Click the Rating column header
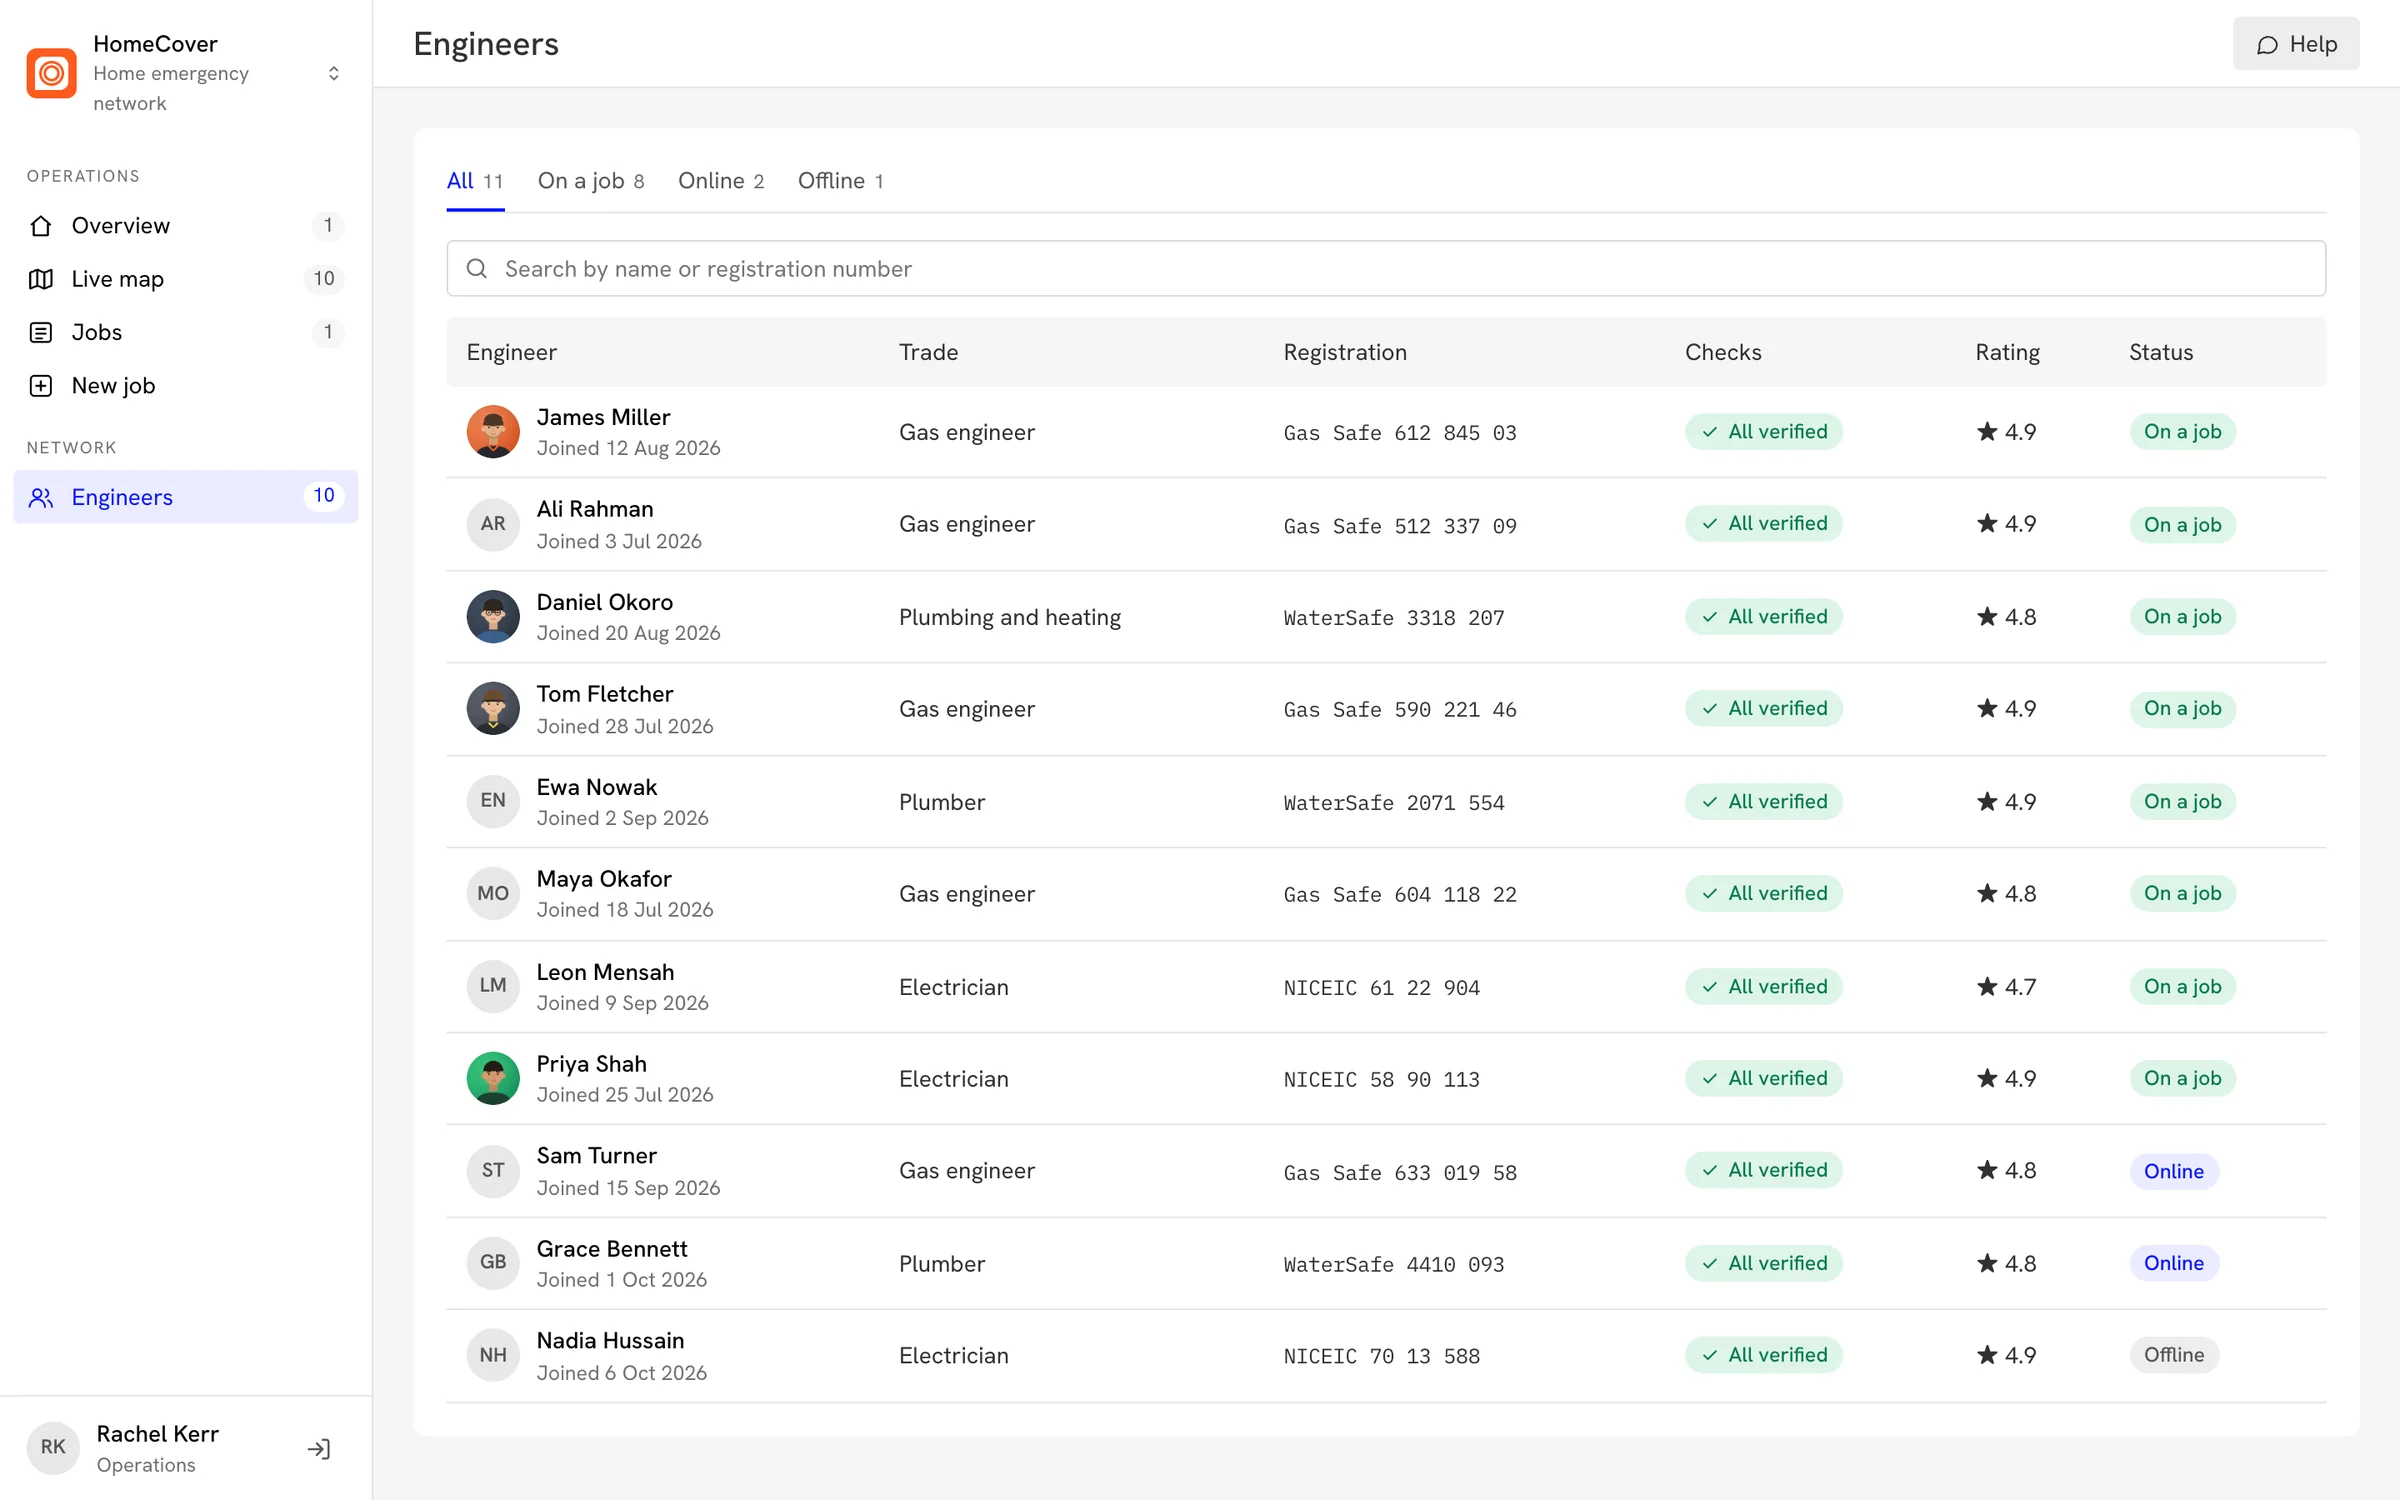Image resolution: width=2400 pixels, height=1500 pixels. click(x=2007, y=352)
